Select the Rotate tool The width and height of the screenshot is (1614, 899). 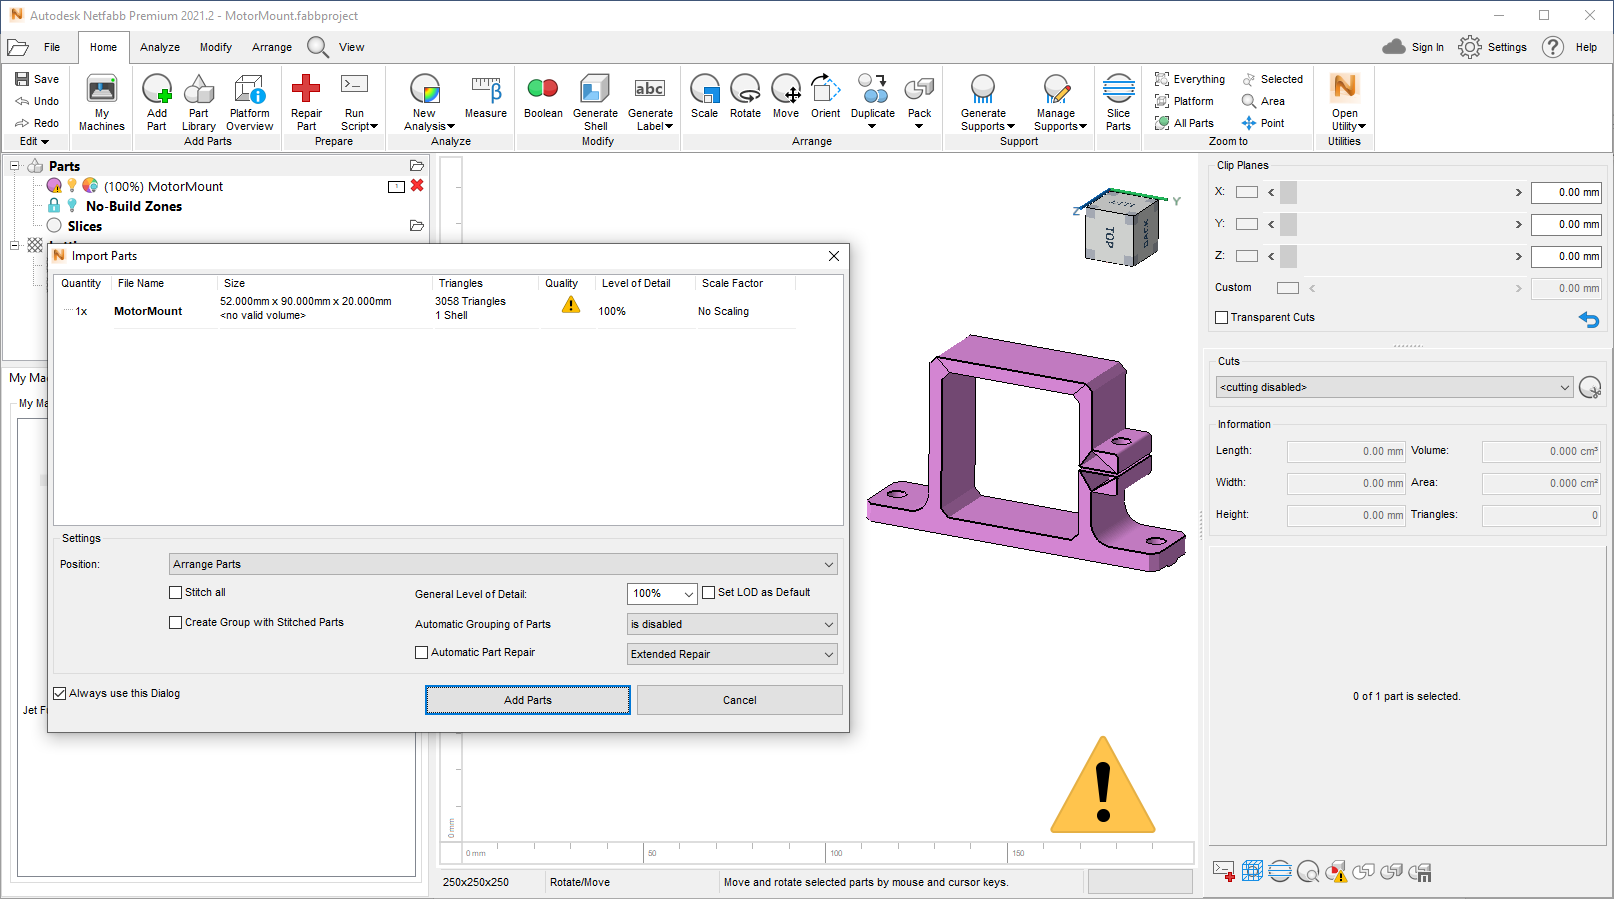[x=745, y=97]
